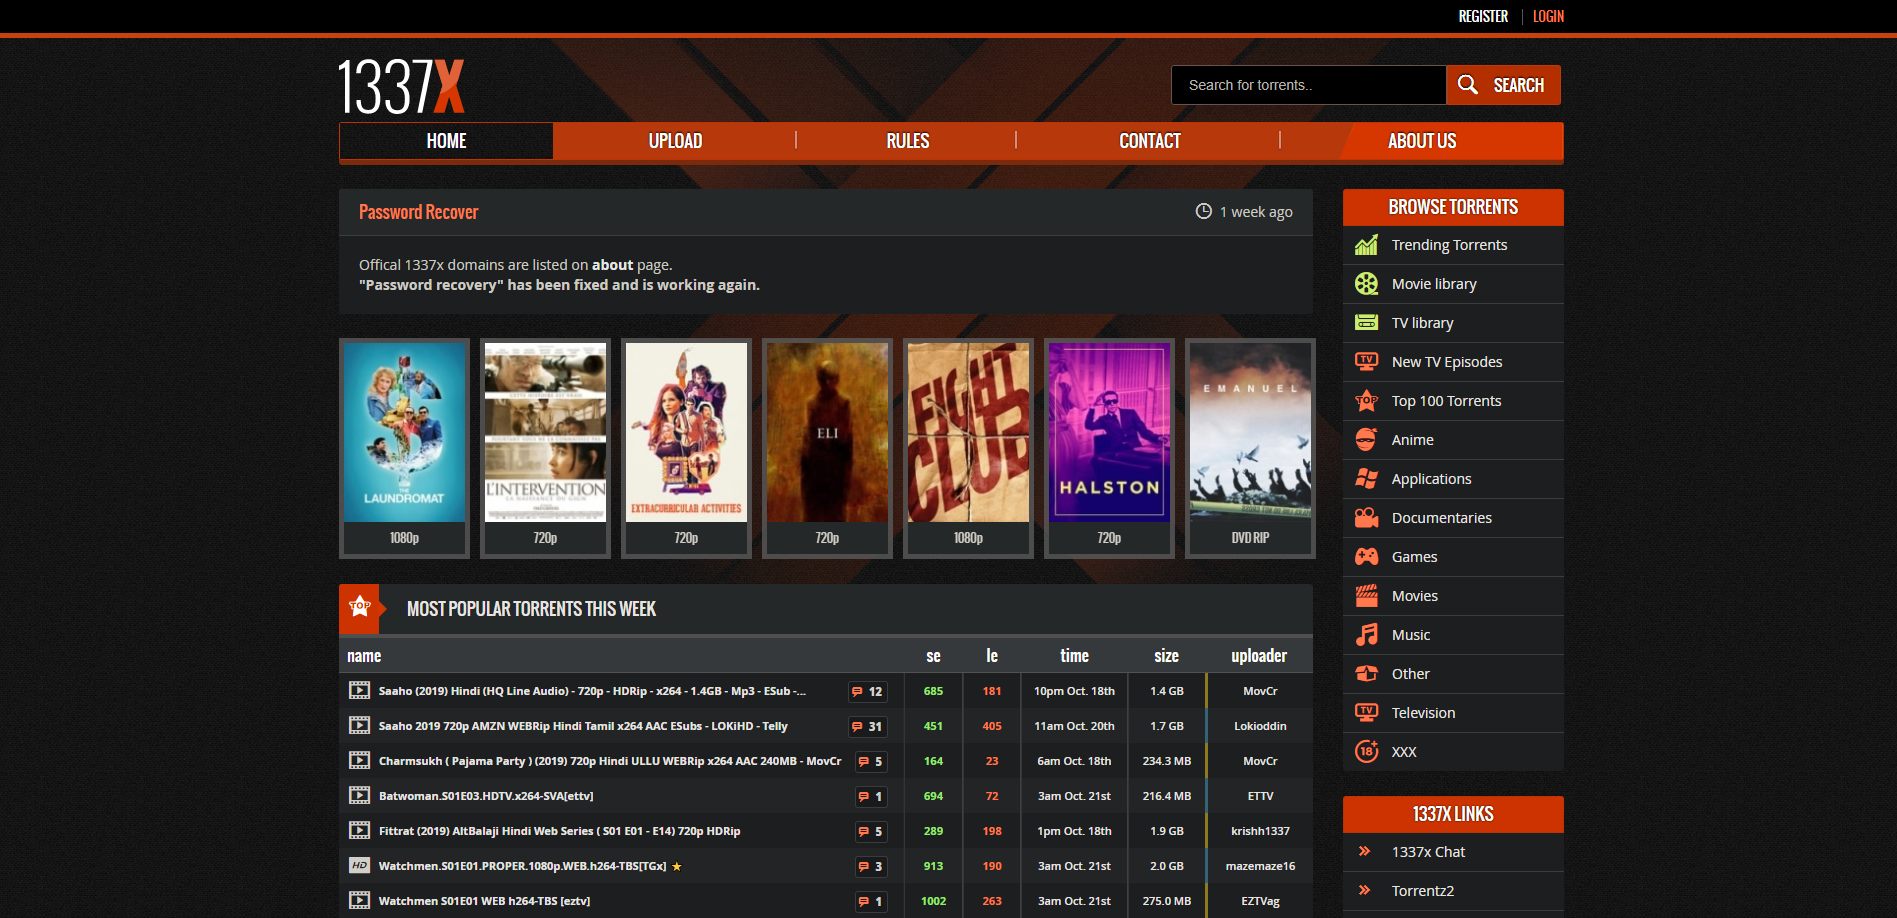
Task: Click the Movies clapperboard icon
Action: pos(1366,596)
